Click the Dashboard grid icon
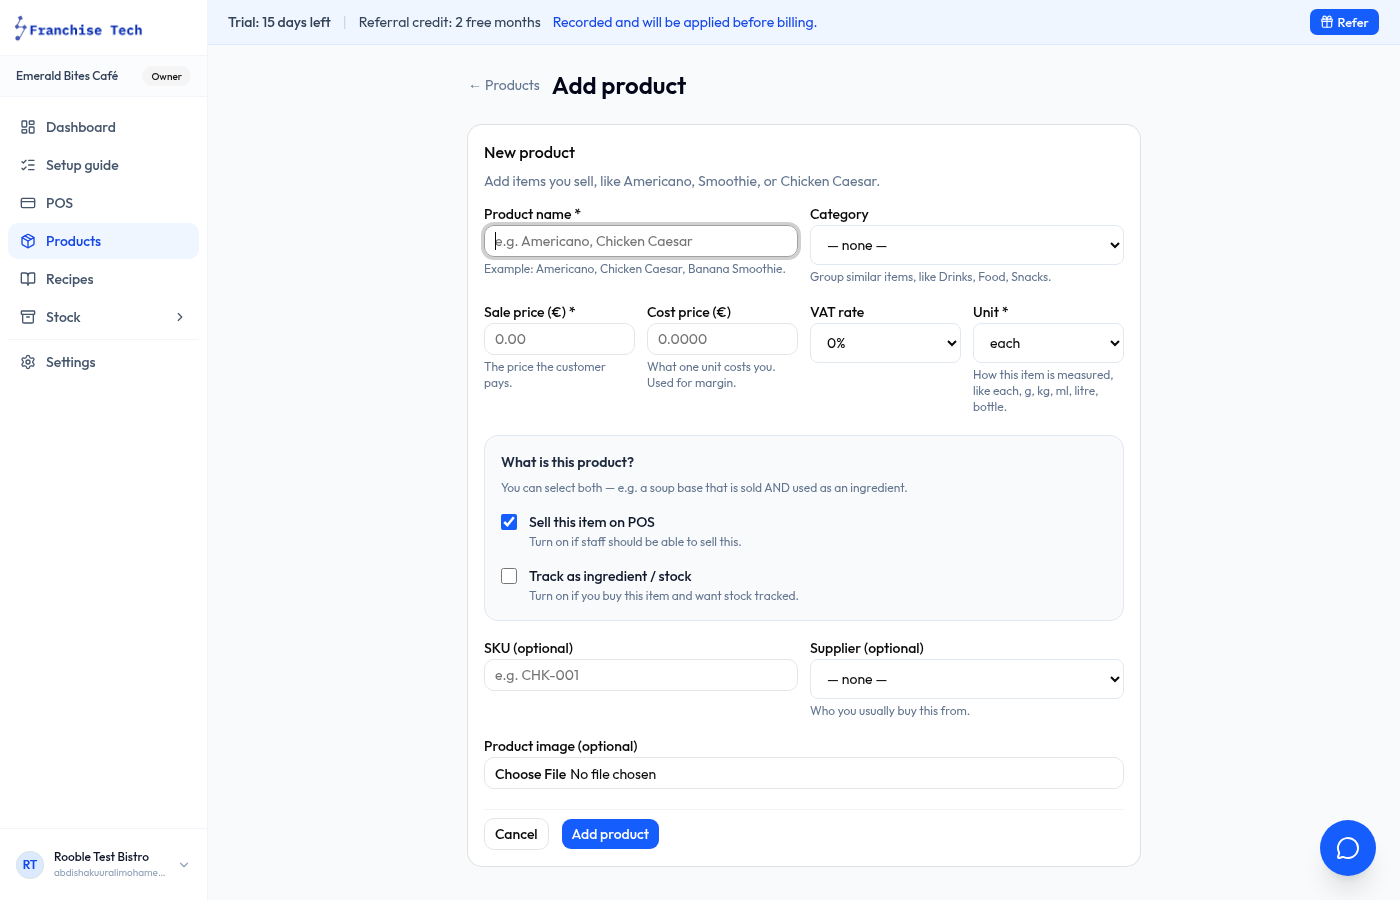The height and width of the screenshot is (900, 1400). pos(28,127)
